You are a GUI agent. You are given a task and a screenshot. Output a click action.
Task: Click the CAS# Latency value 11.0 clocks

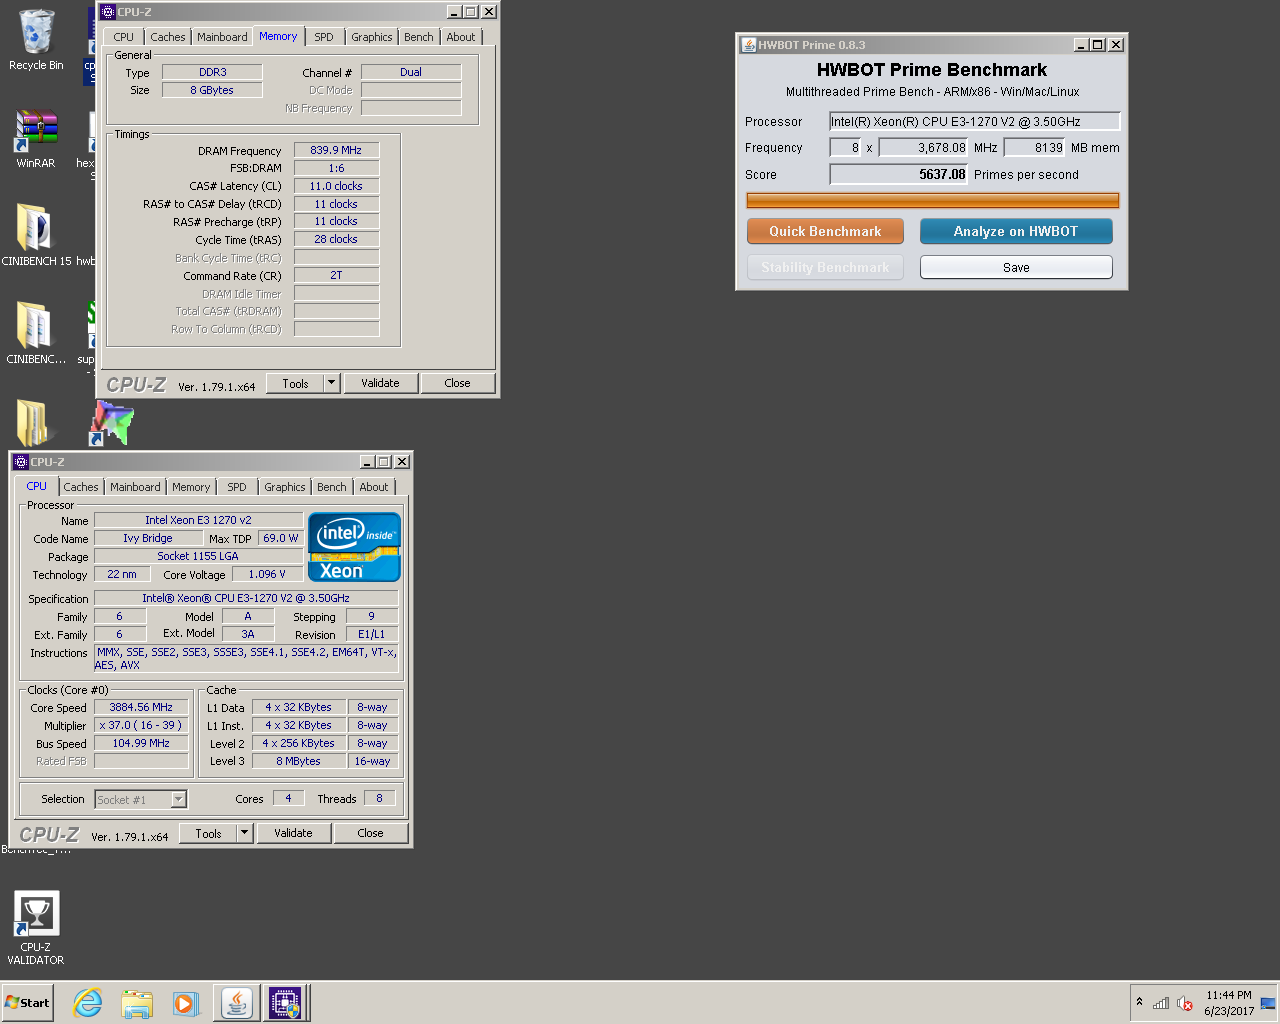click(336, 186)
